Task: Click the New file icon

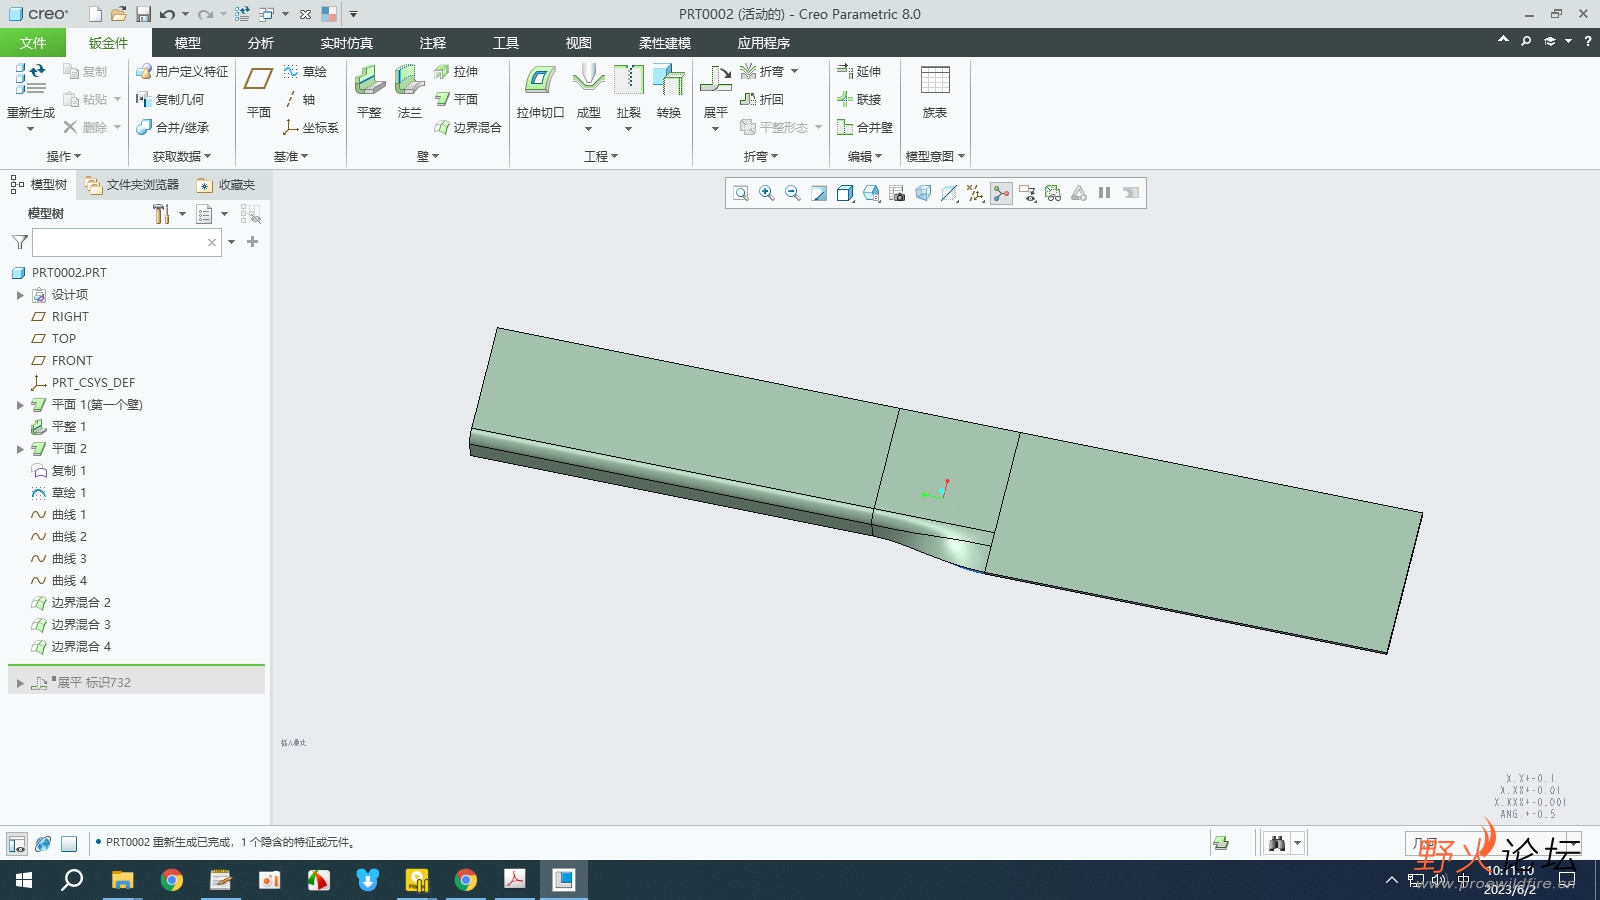Action: point(95,14)
